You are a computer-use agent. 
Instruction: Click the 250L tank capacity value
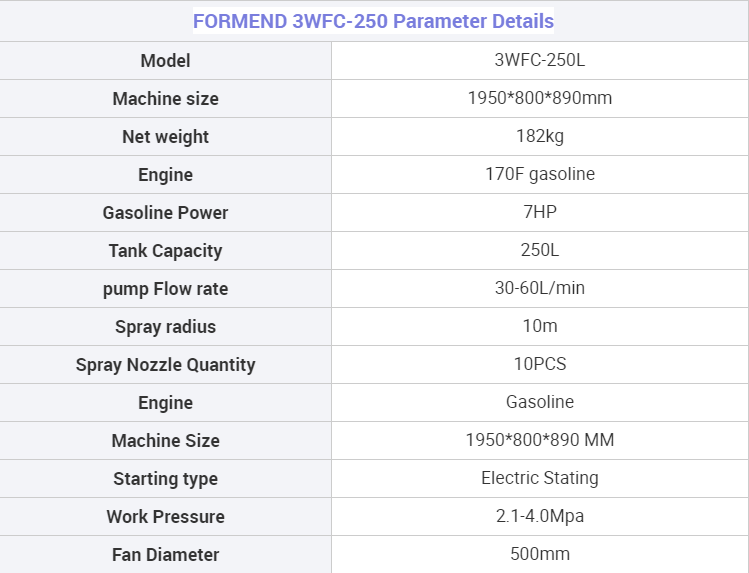[x=540, y=250]
